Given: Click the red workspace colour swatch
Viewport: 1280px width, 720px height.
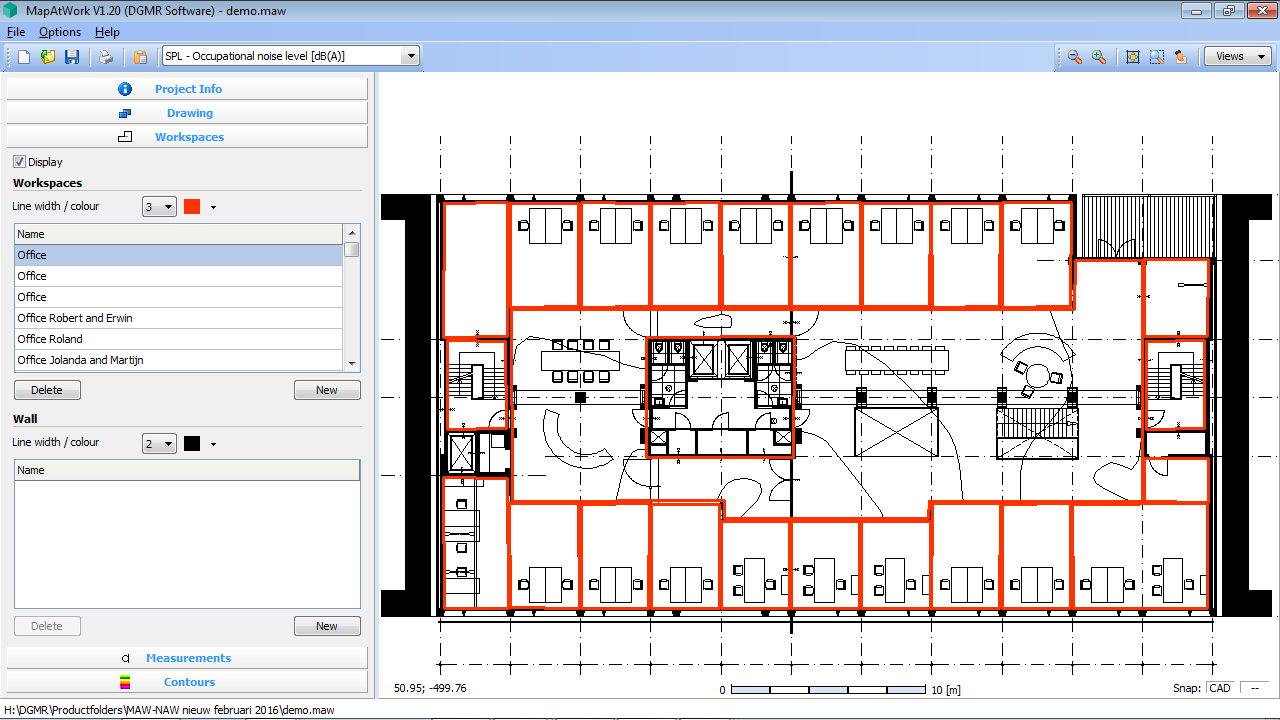Looking at the screenshot, I should [x=192, y=207].
